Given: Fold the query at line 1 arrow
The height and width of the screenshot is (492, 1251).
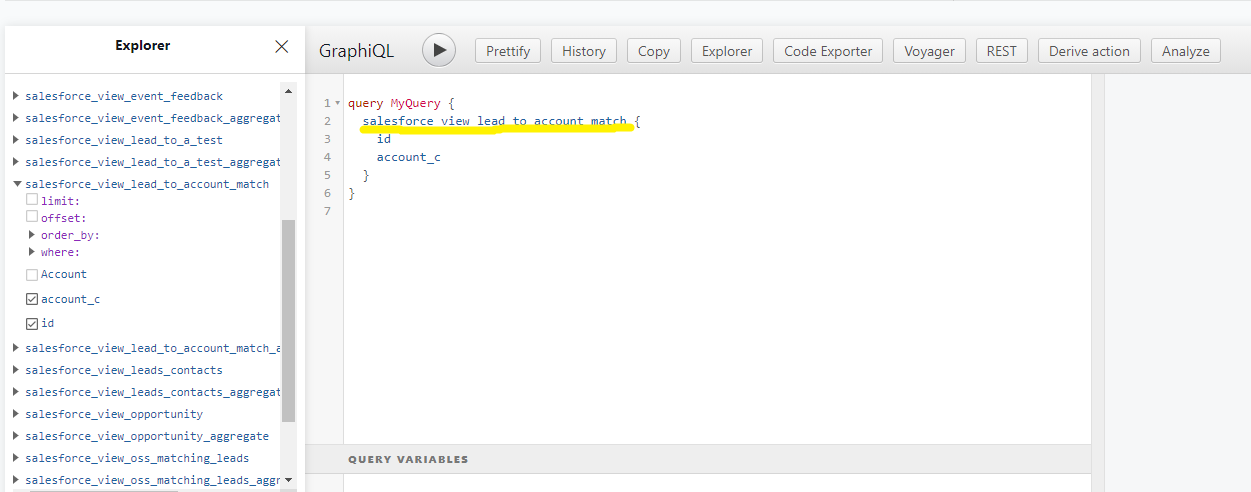Looking at the screenshot, I should point(337,103).
